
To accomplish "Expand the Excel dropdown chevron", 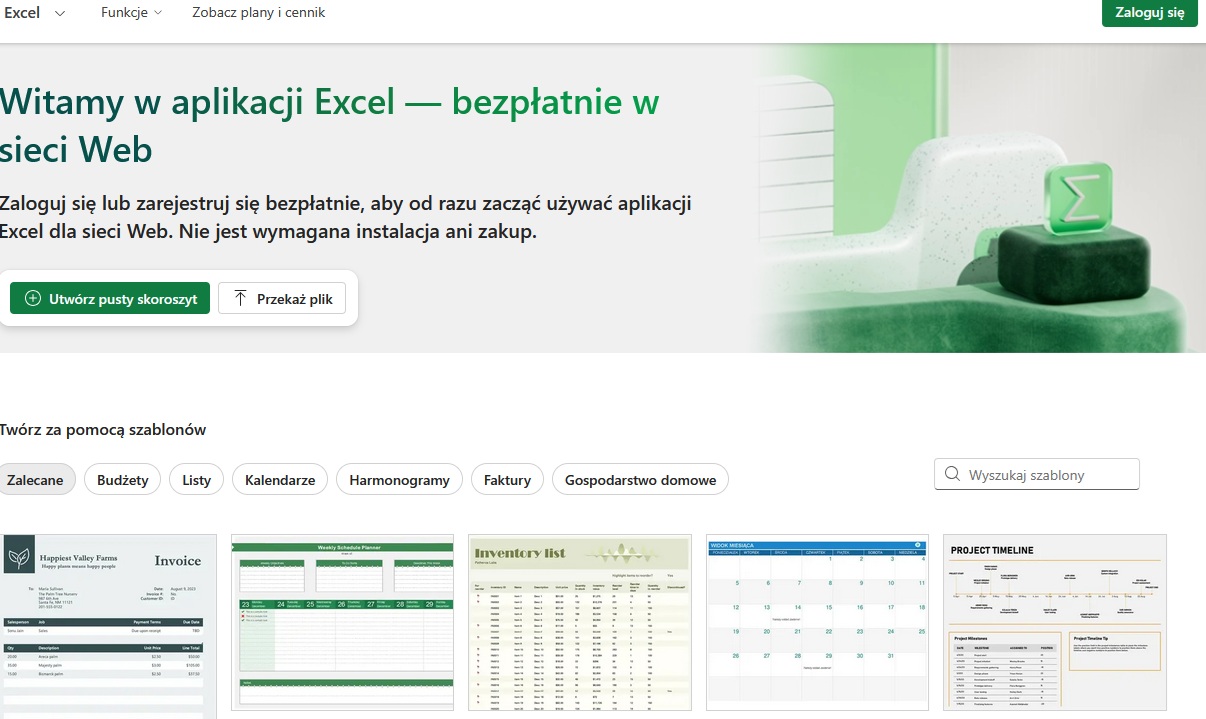I will tap(60, 14).
